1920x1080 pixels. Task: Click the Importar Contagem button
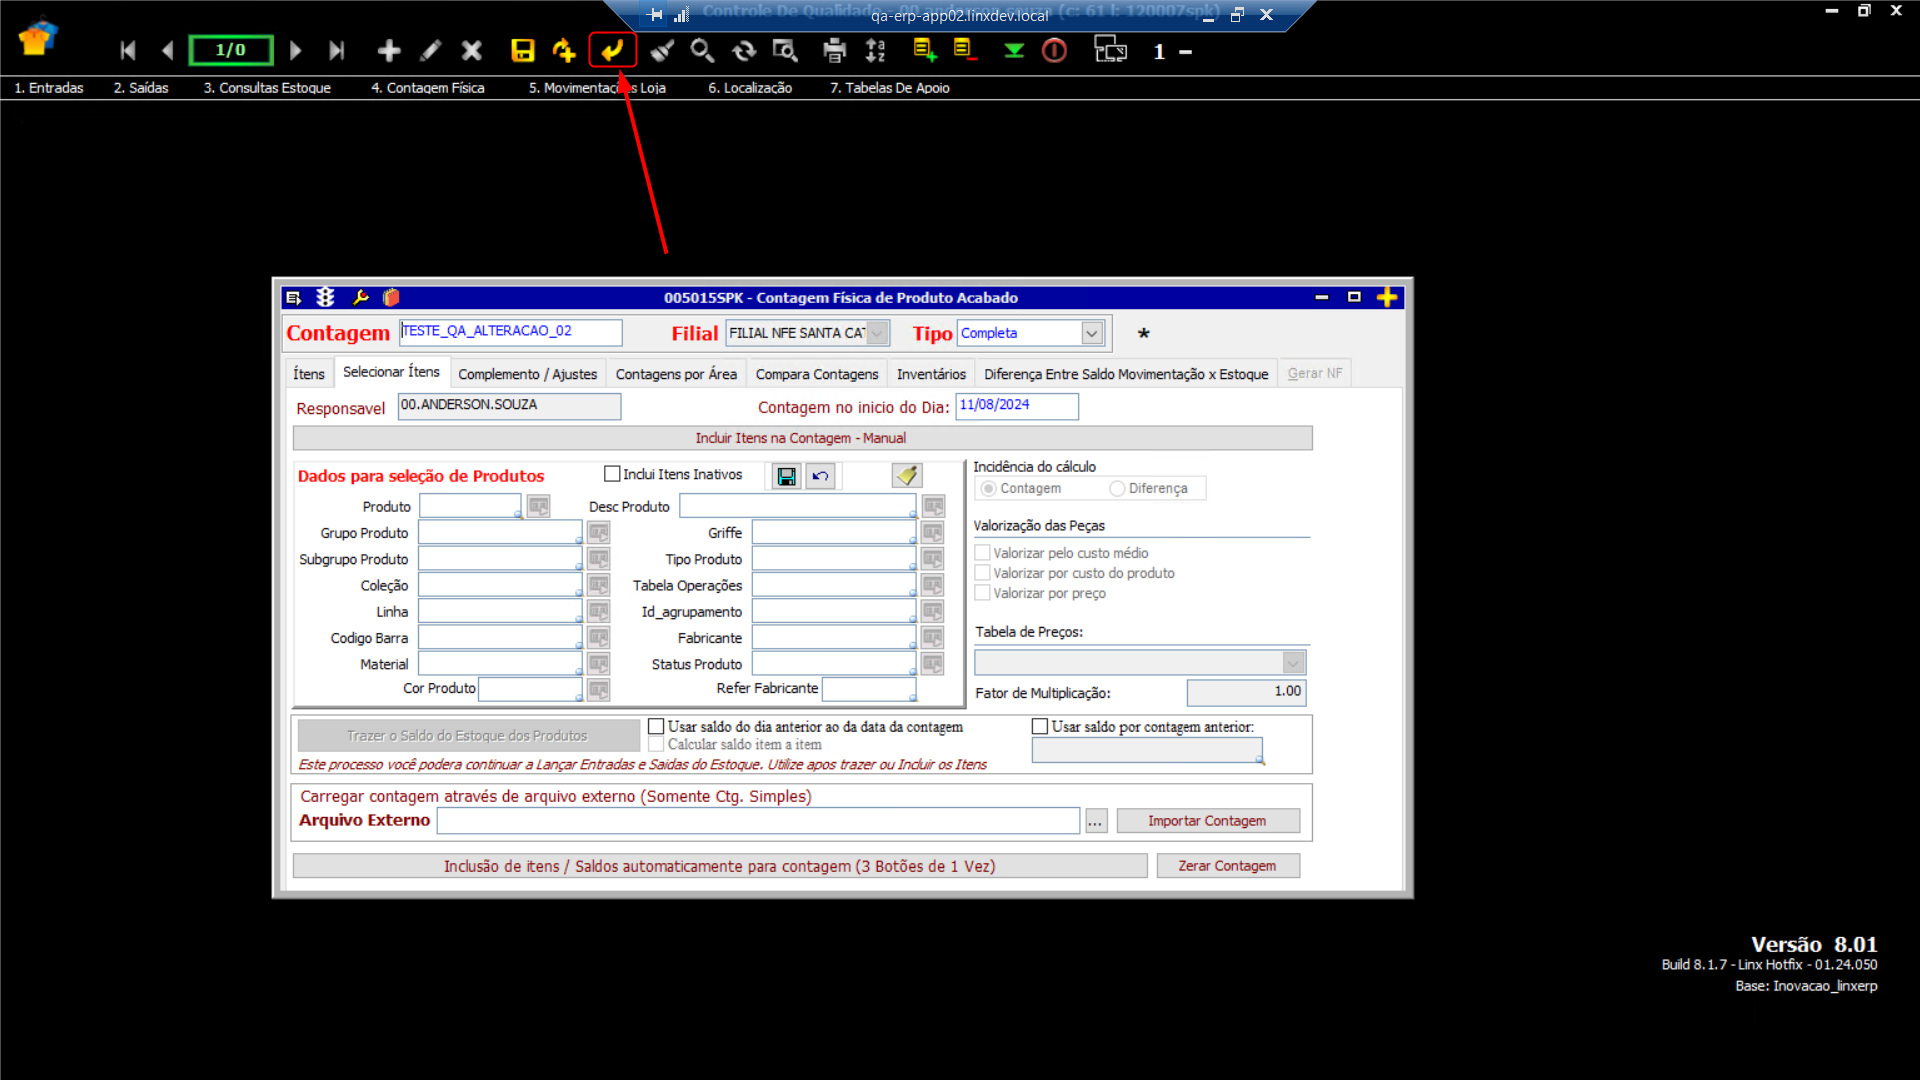pos(1207,821)
